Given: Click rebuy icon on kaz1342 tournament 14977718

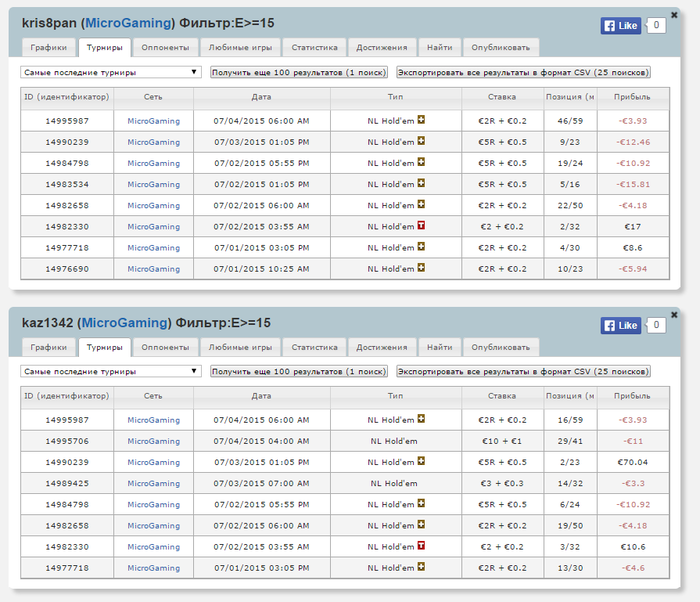Looking at the screenshot, I should 421,567.
